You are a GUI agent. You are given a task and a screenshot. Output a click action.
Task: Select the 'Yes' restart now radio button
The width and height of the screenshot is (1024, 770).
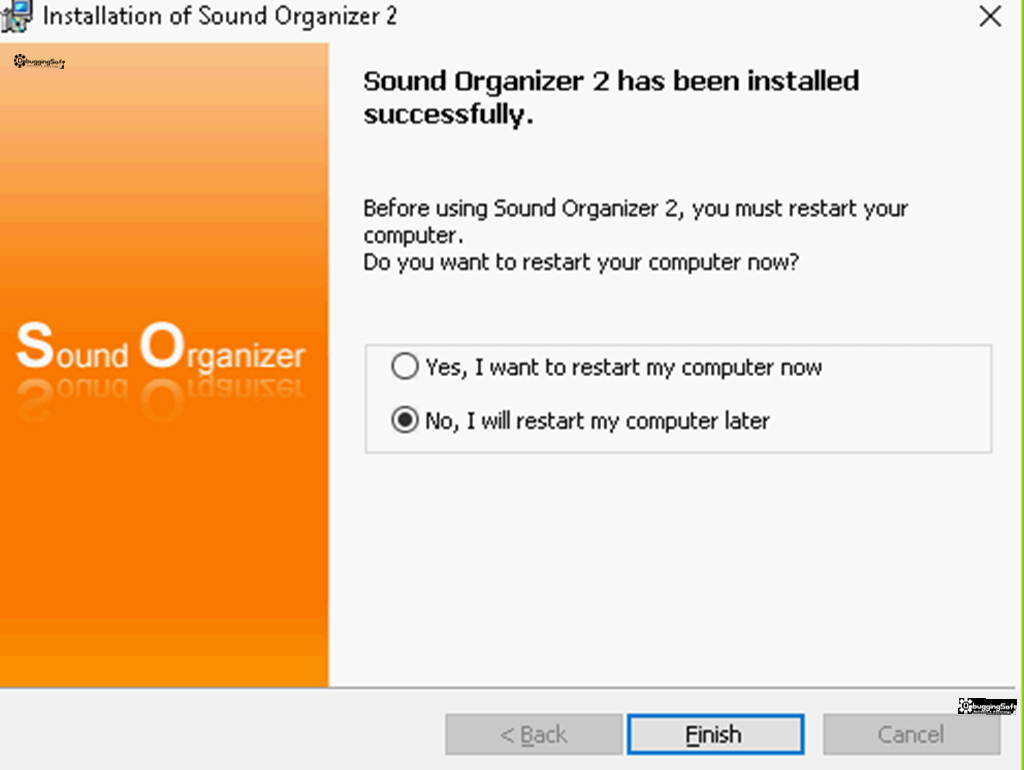pyautogui.click(x=405, y=366)
